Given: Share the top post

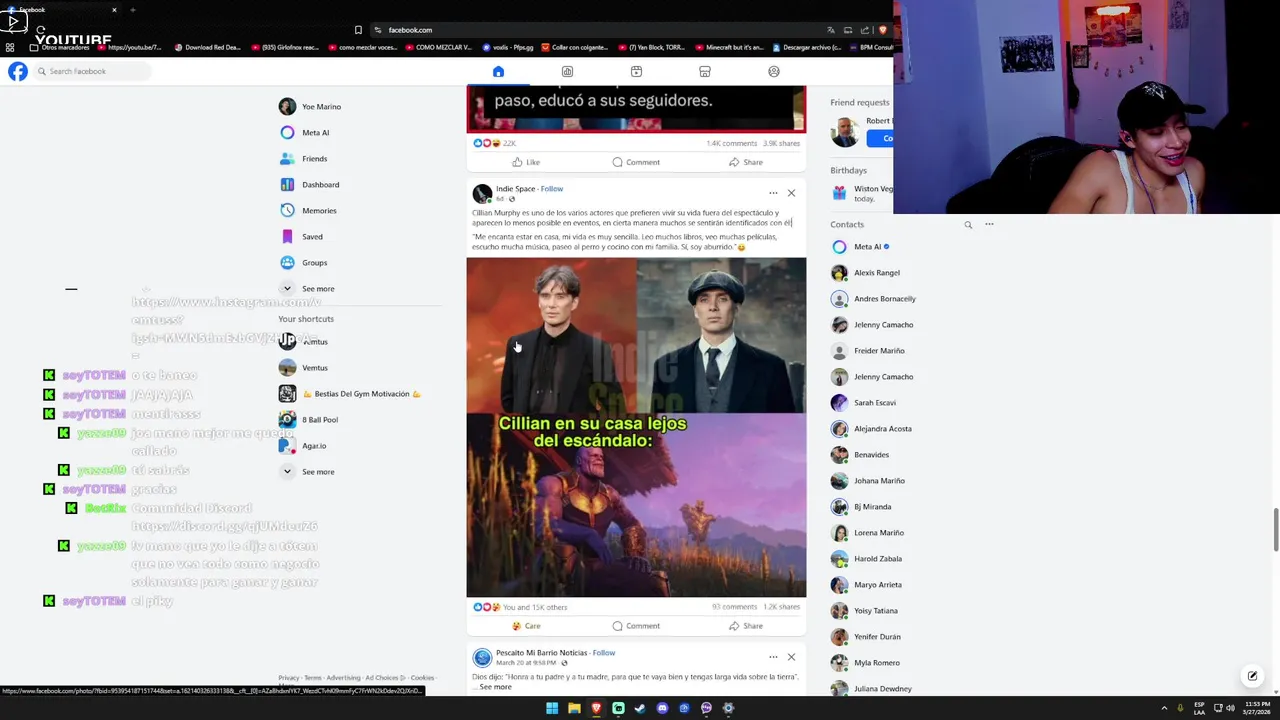Looking at the screenshot, I should [x=746, y=162].
